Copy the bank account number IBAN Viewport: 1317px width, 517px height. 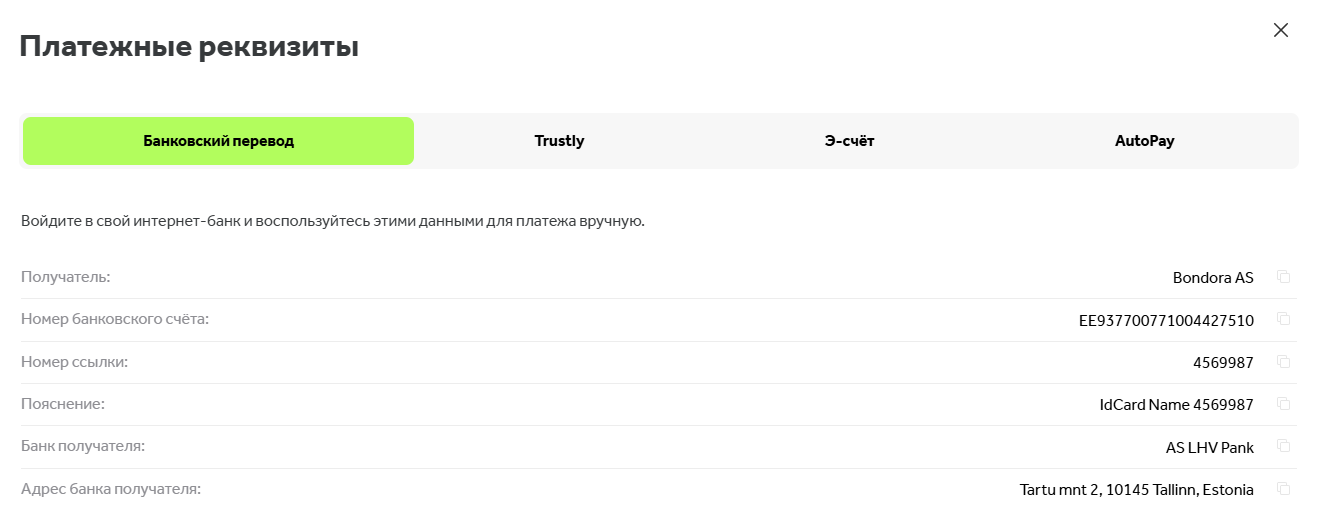pyautogui.click(x=1284, y=320)
